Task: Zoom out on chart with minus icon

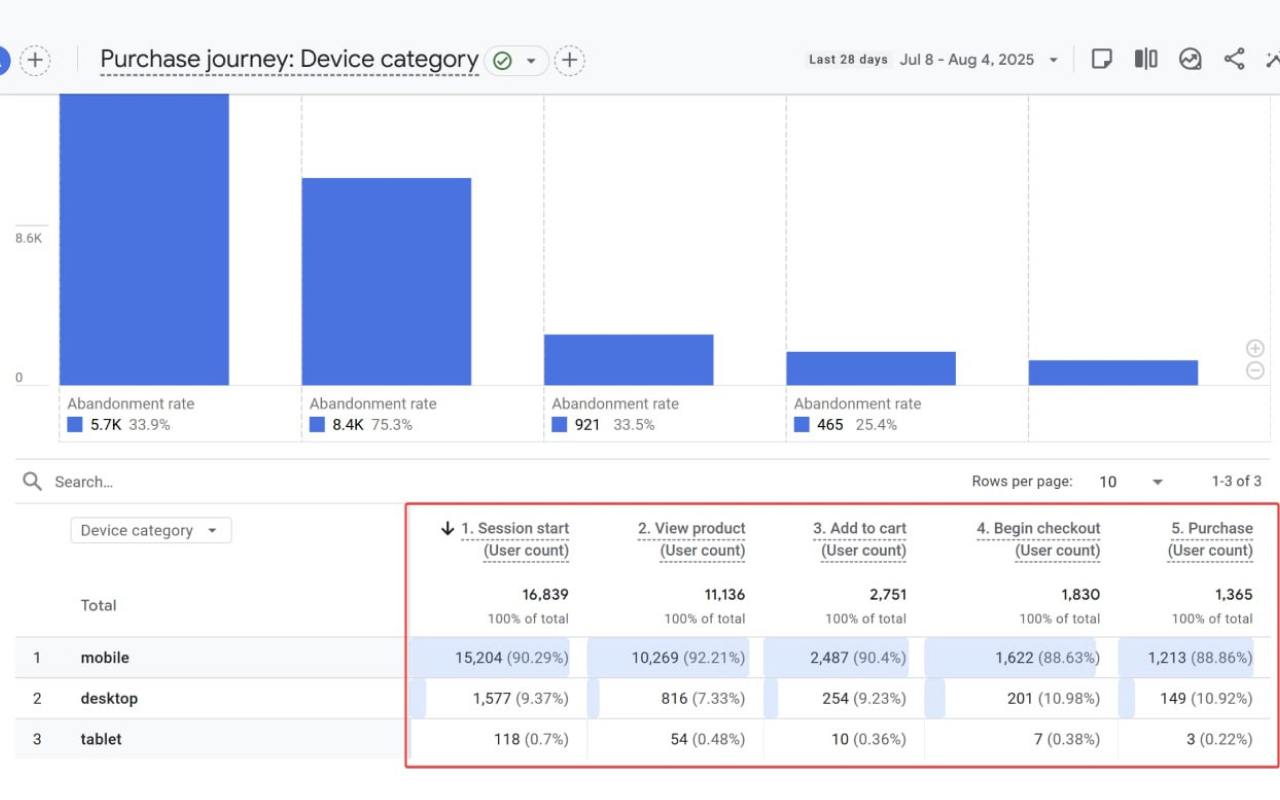Action: 1255,371
